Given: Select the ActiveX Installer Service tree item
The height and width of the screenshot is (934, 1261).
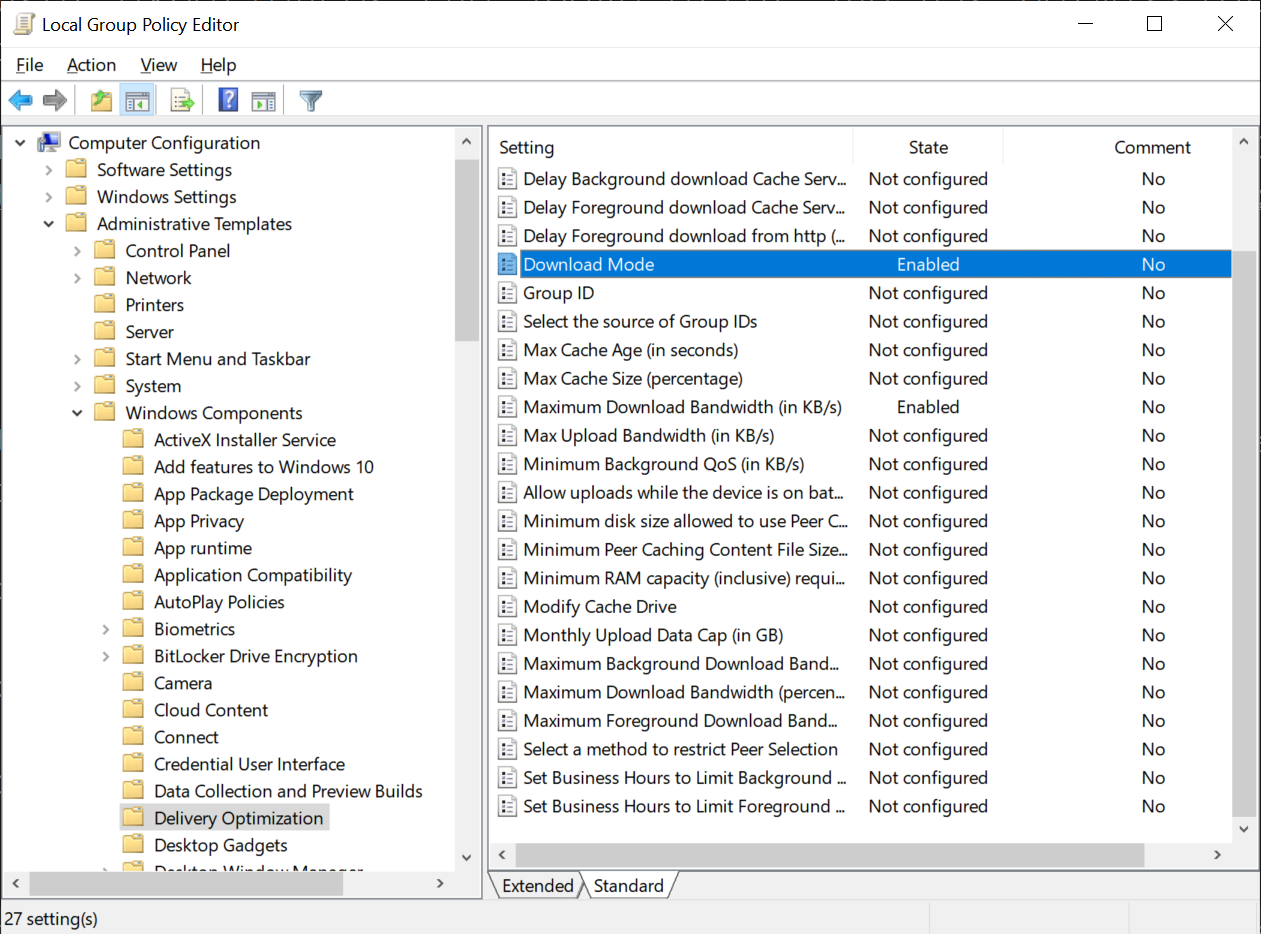Looking at the screenshot, I should pyautogui.click(x=245, y=440).
